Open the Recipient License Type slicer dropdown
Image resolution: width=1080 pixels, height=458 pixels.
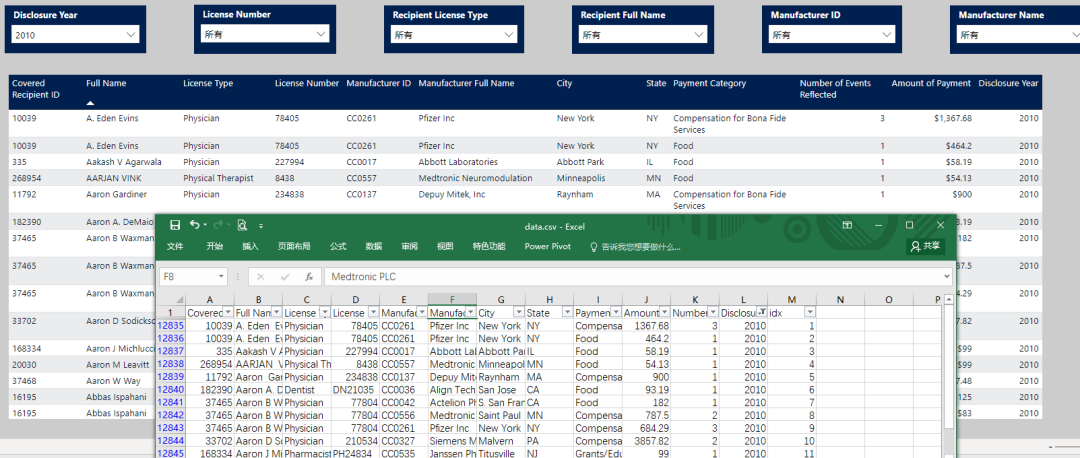(x=454, y=34)
